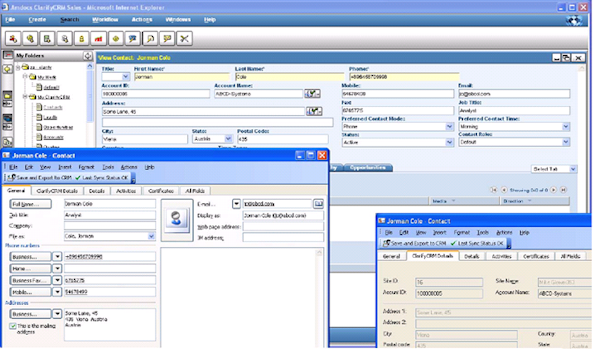Click the fourth CRM toolbar icon

click(x=64, y=39)
